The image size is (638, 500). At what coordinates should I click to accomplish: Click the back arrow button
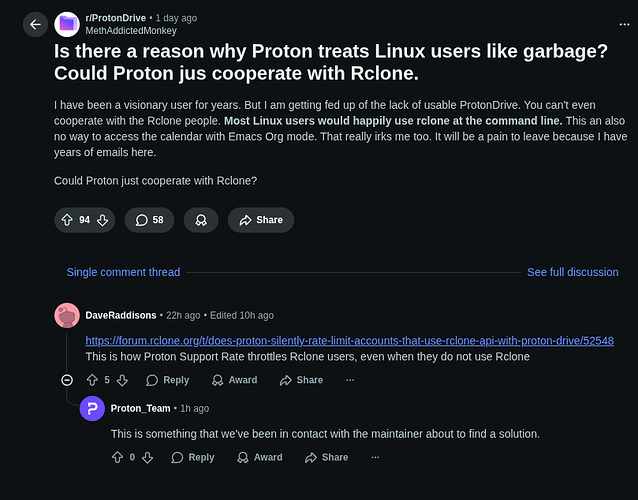36,24
